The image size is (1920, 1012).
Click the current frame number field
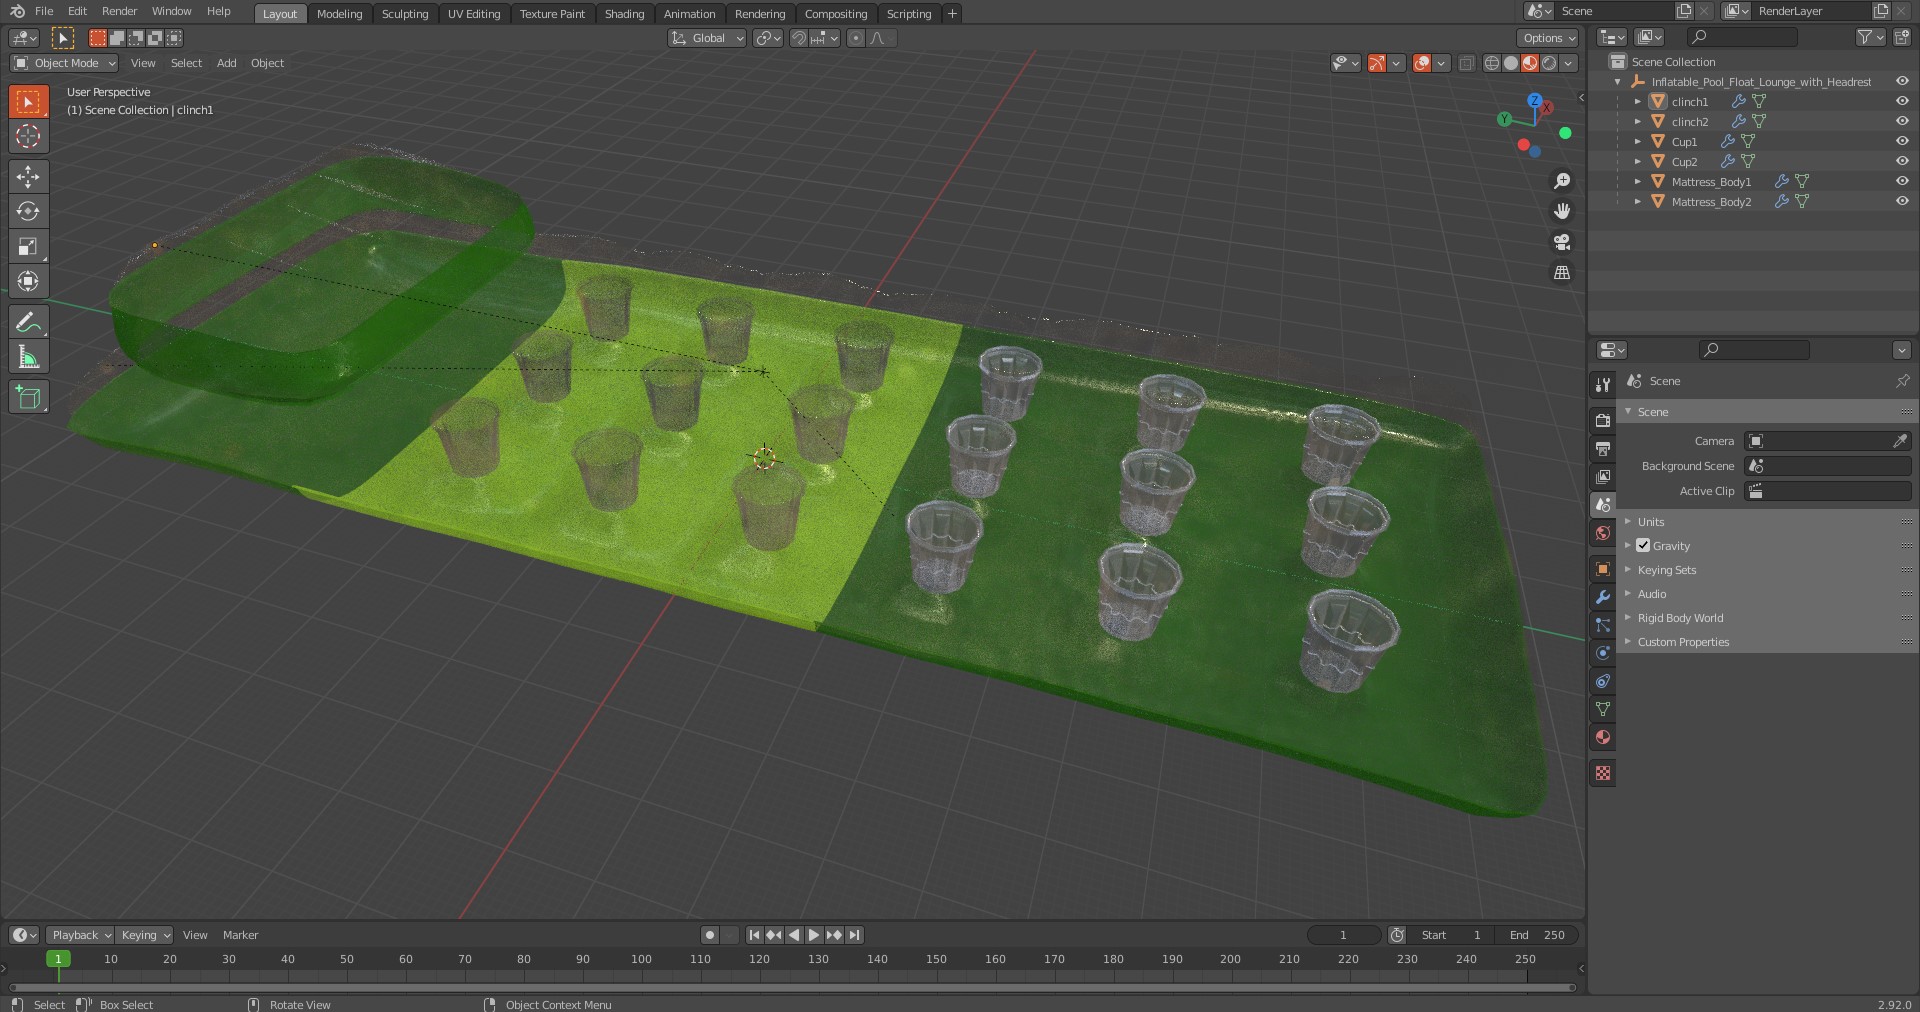[x=1343, y=935]
